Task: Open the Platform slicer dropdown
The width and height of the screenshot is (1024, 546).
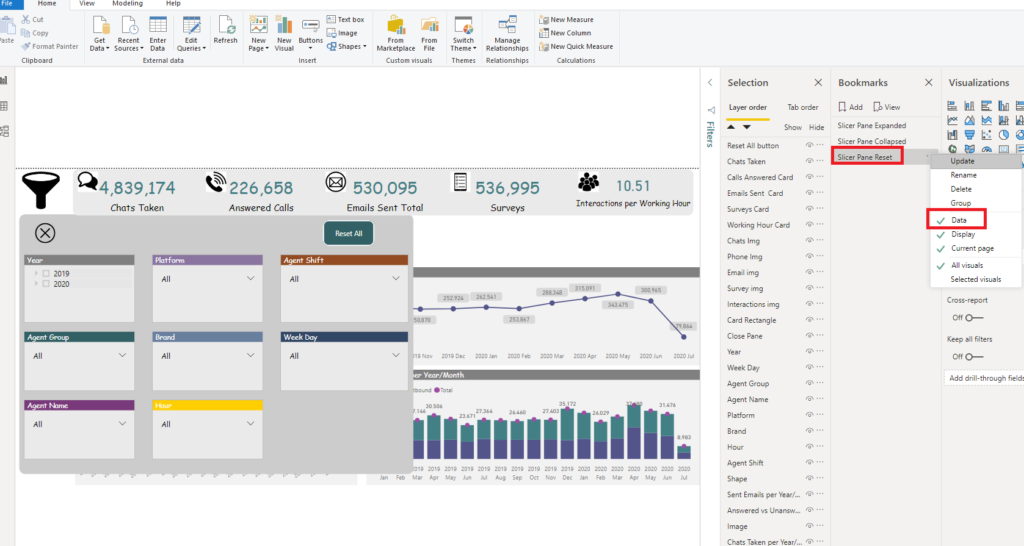Action: (x=250, y=279)
